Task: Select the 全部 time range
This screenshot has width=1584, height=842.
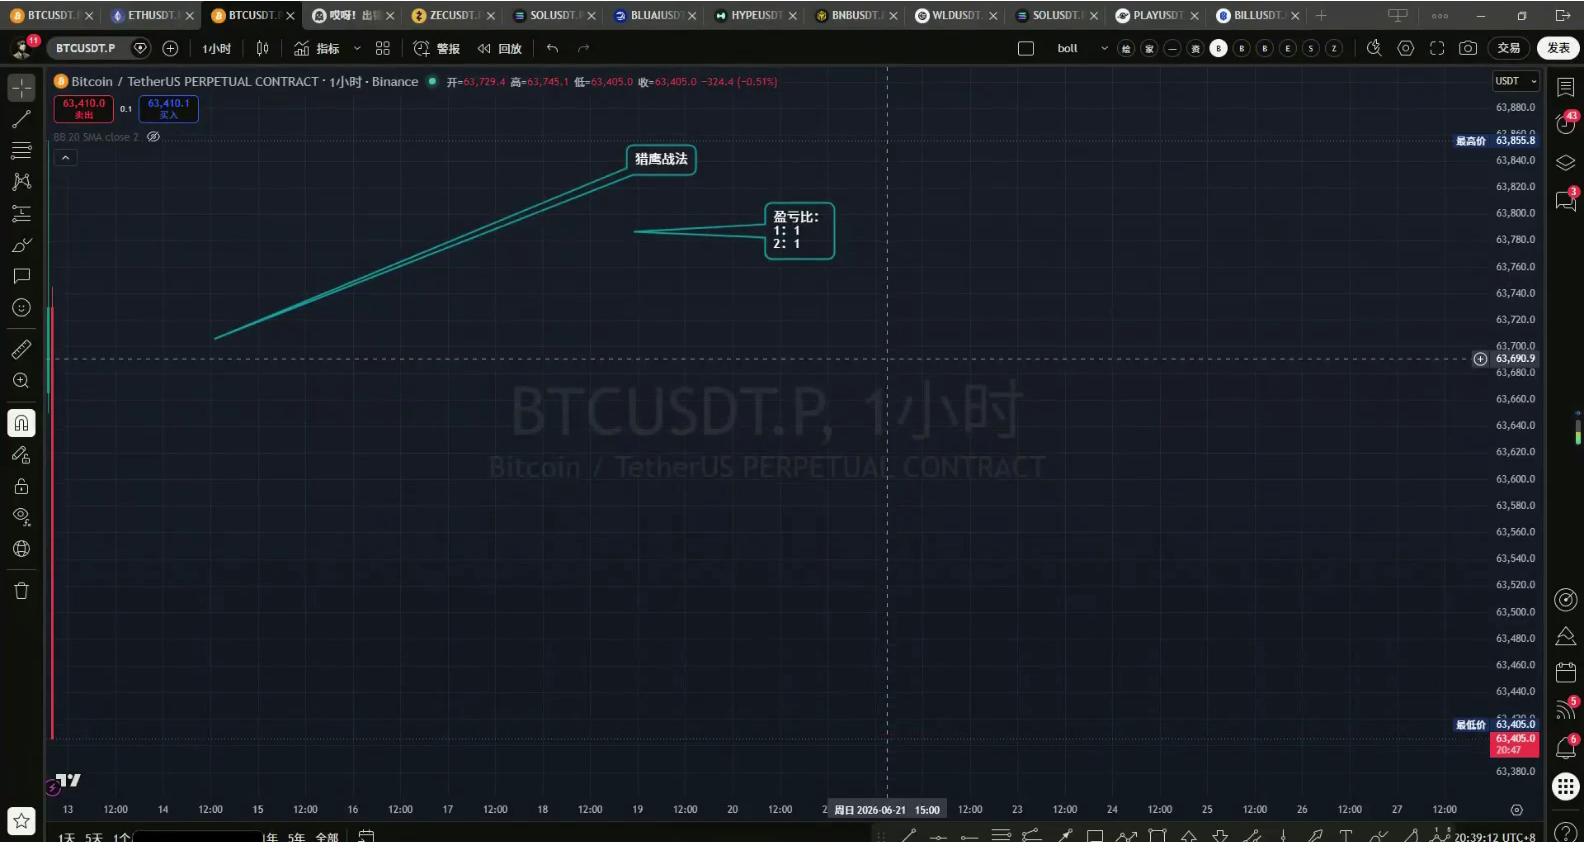Action: pos(327,837)
